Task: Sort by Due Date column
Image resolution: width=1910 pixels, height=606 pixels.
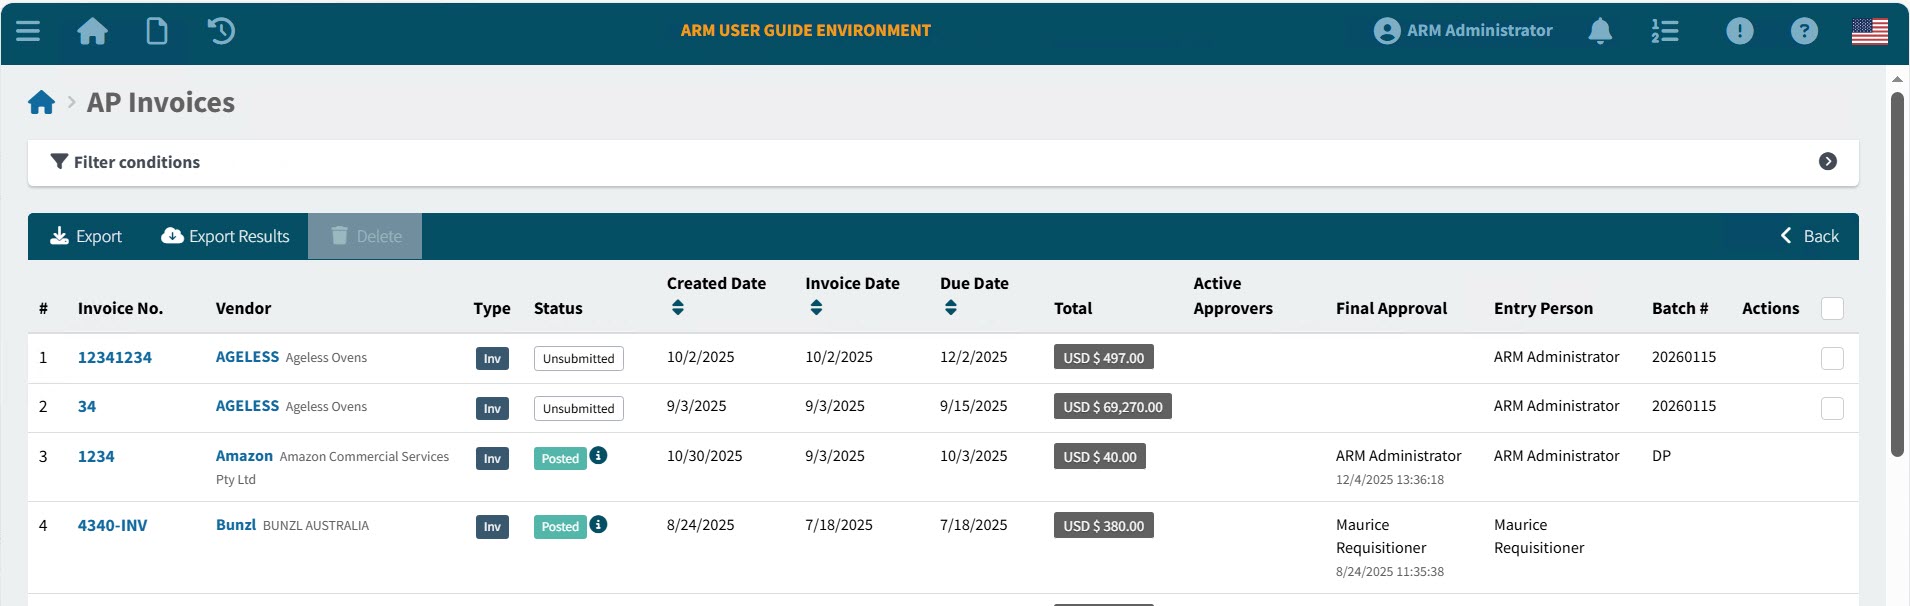Action: [950, 308]
